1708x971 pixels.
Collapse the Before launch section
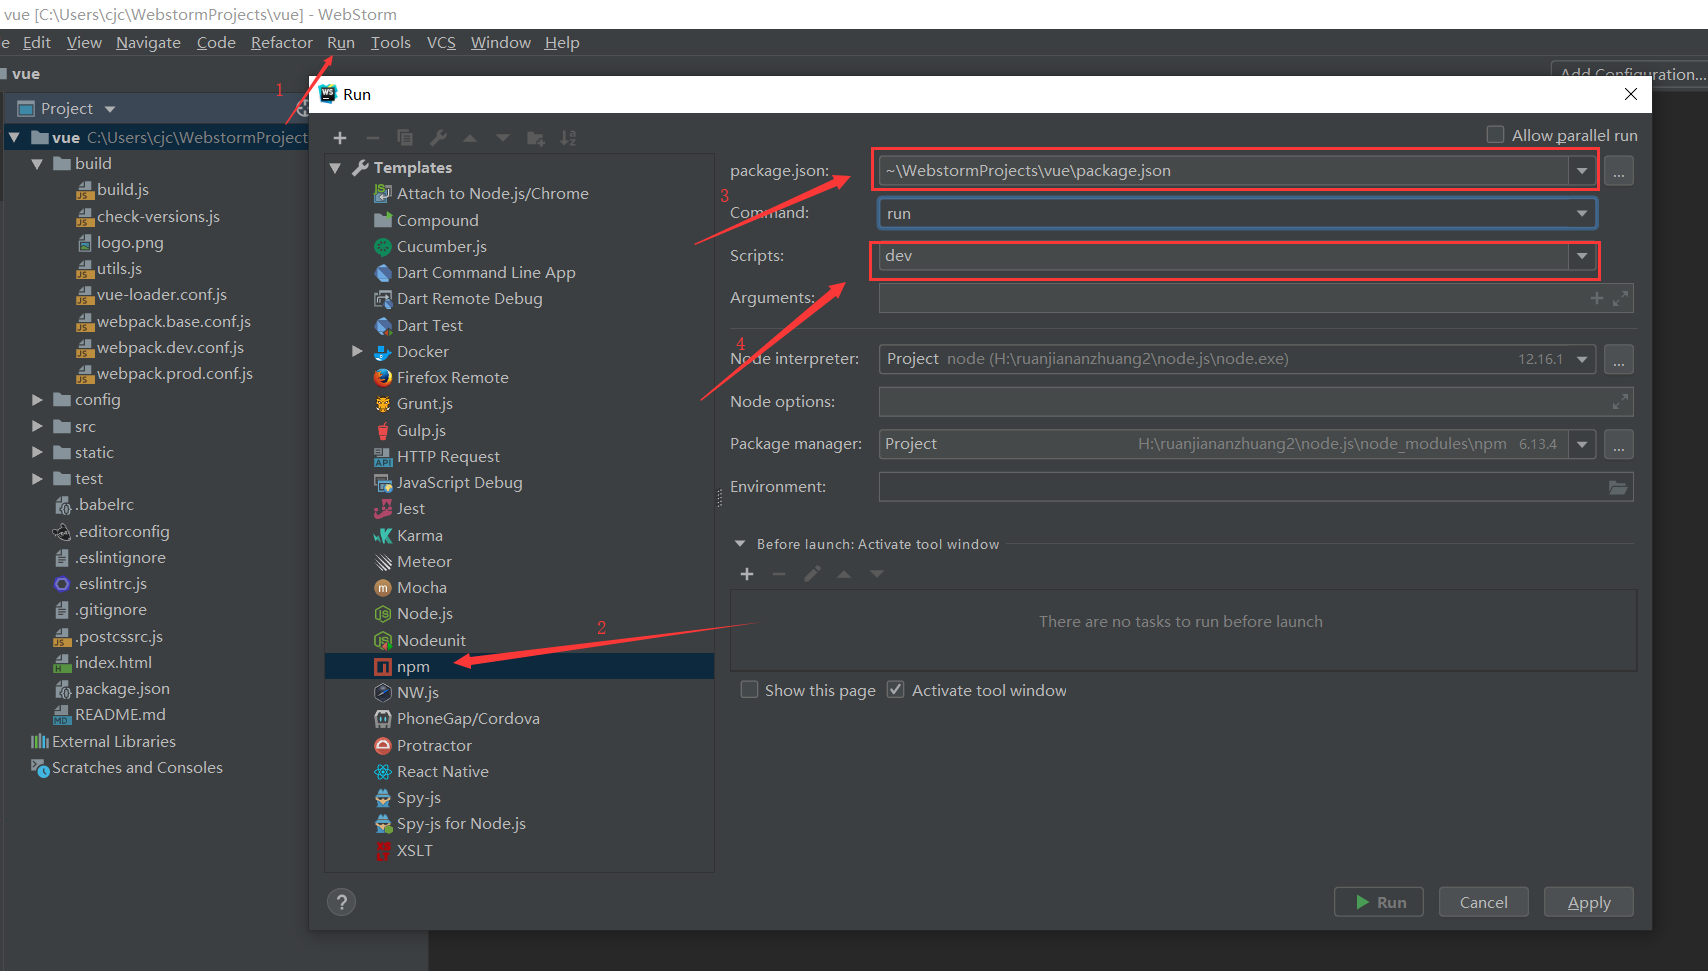click(x=740, y=543)
